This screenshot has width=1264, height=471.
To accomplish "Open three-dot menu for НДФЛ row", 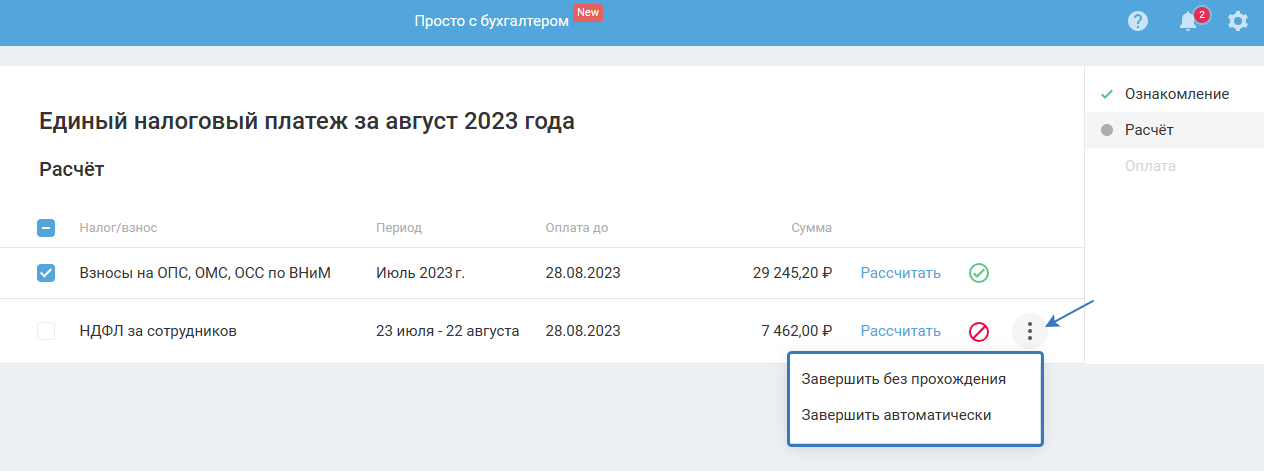I will 1030,331.
